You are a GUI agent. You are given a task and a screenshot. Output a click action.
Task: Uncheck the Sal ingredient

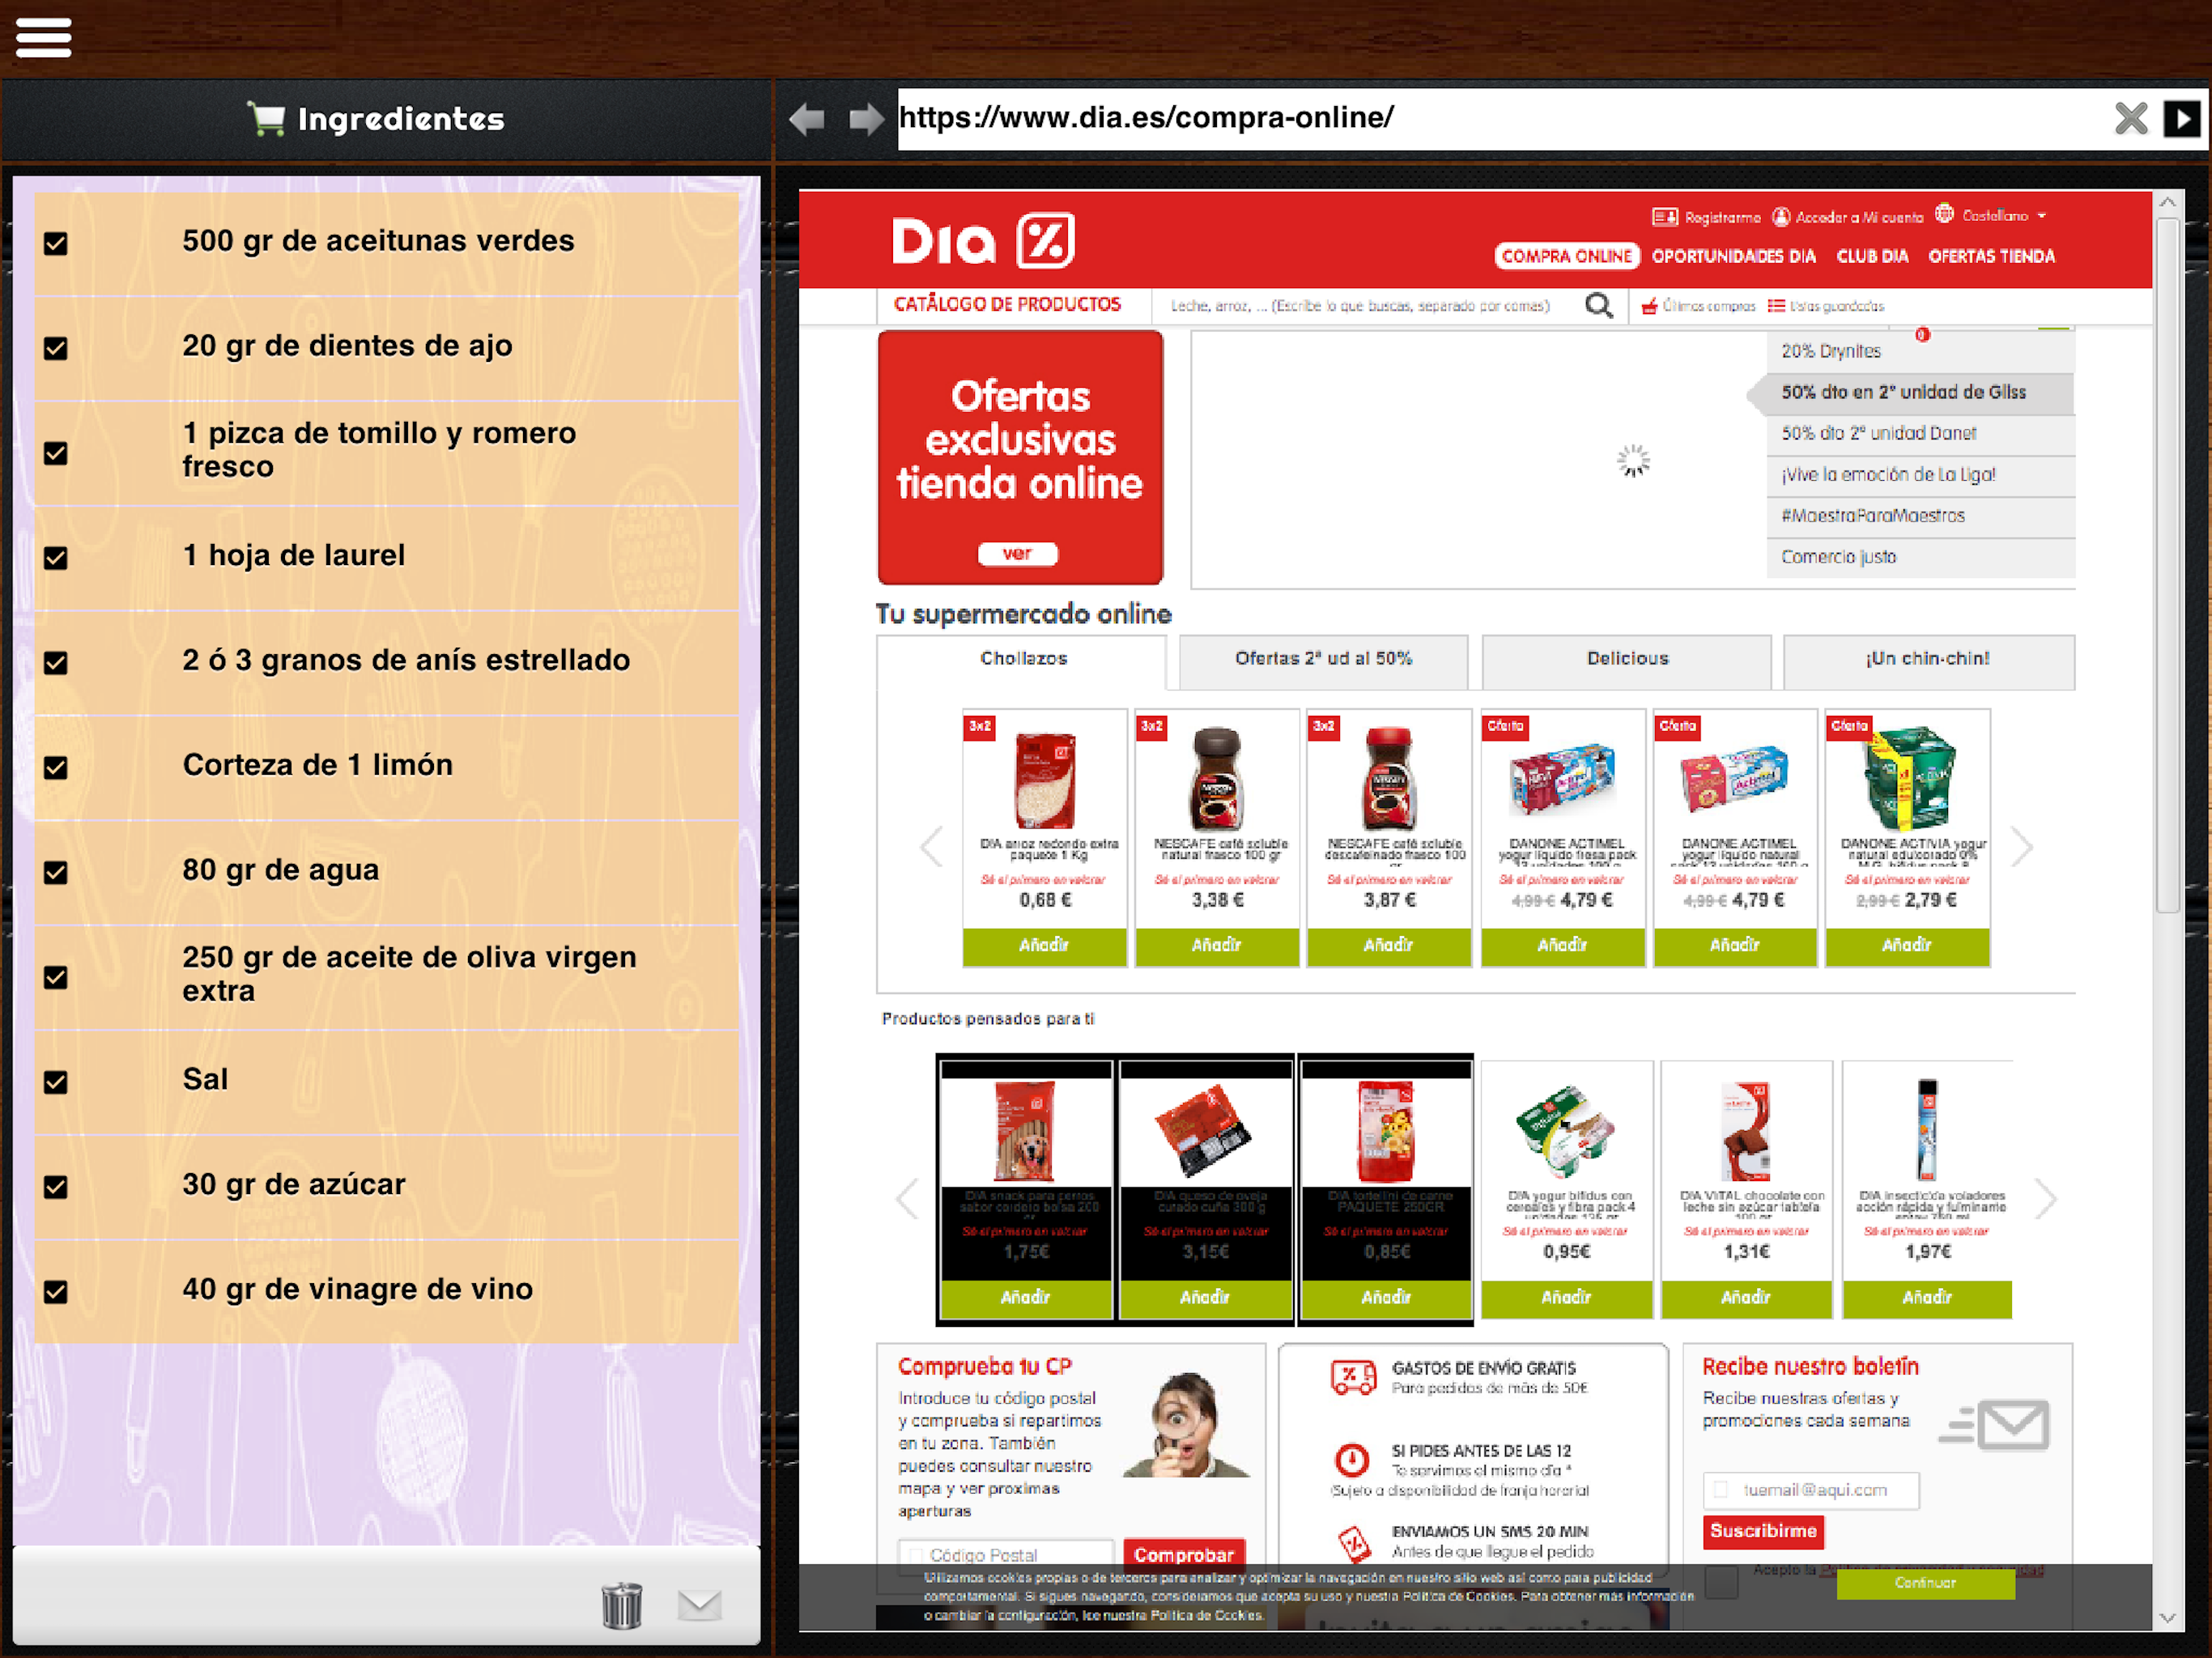point(56,1081)
